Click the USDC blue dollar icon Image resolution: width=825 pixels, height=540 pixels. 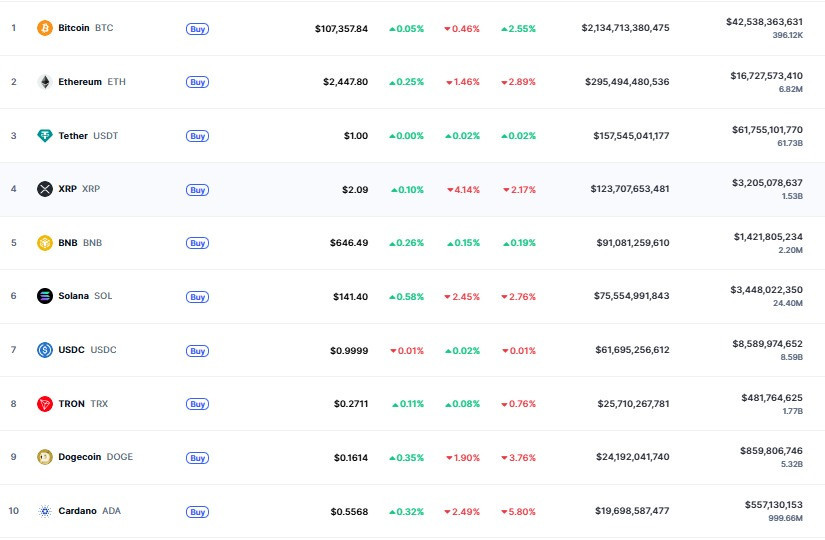[x=45, y=350]
